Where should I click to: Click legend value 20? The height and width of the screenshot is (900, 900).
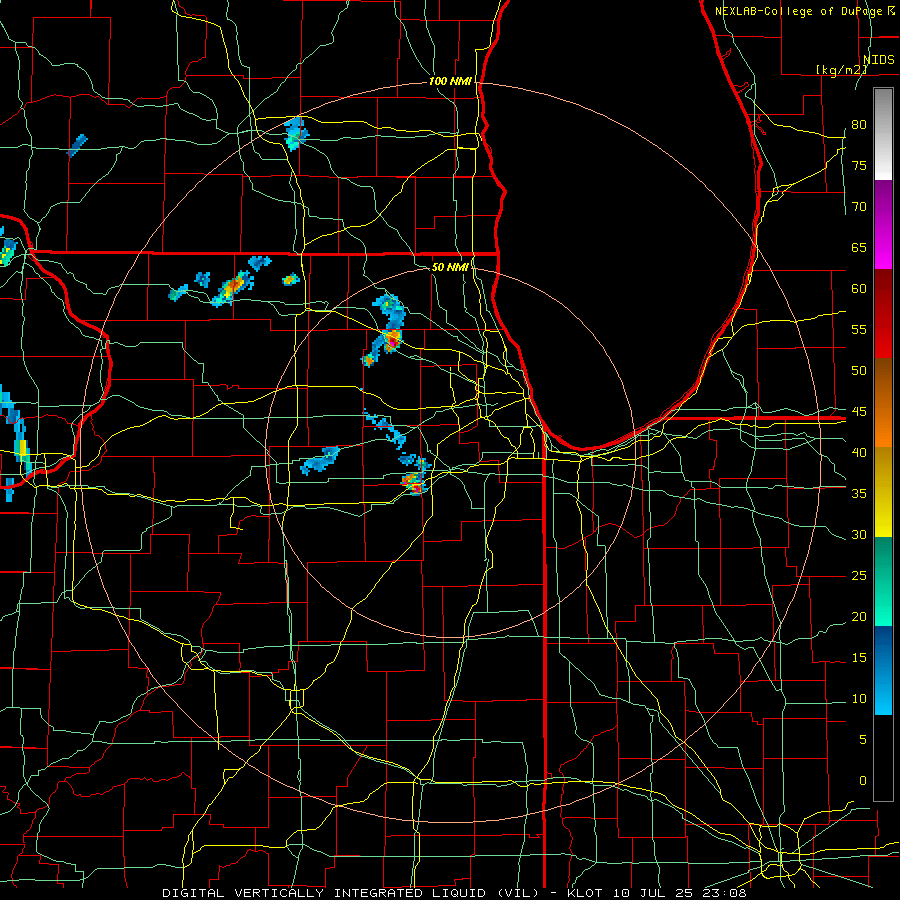coord(859,616)
